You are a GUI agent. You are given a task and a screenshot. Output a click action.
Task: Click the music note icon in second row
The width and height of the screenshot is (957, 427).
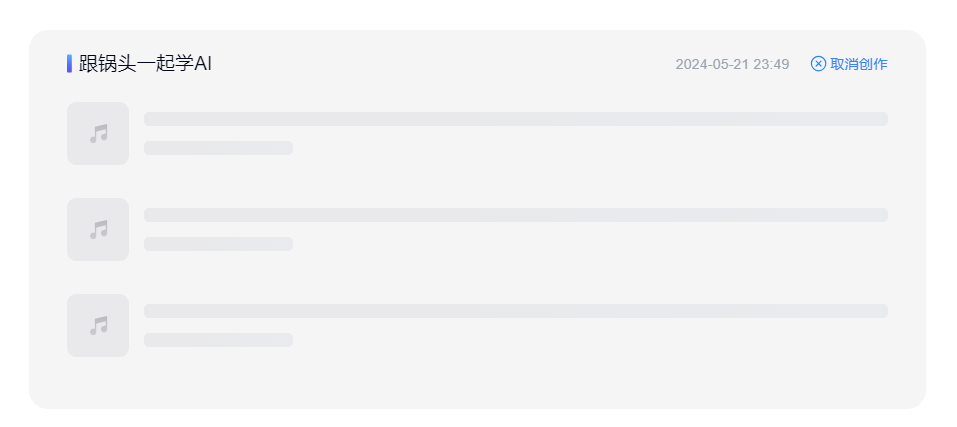pos(98,229)
